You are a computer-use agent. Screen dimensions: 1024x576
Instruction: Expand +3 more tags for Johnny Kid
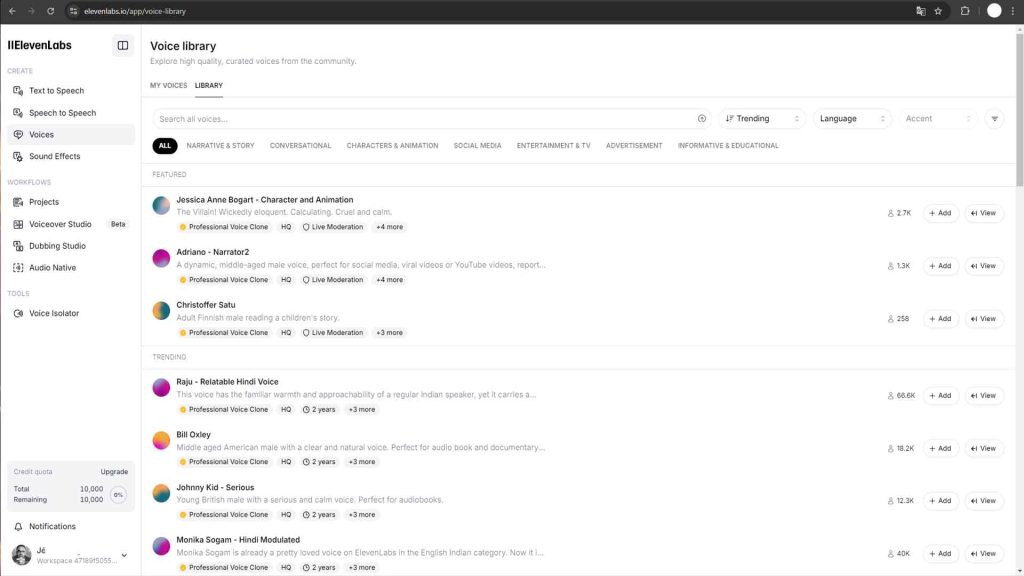pos(362,515)
